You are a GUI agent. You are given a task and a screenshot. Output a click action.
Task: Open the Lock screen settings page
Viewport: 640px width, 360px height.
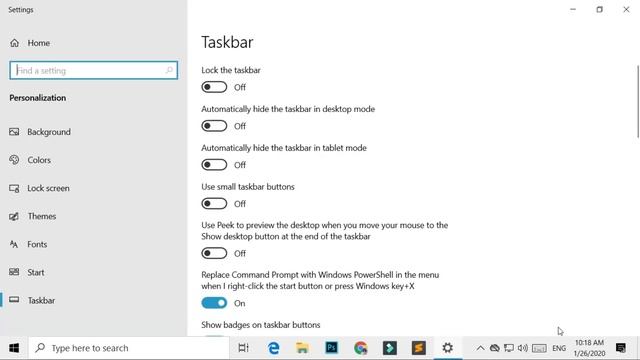click(48, 188)
